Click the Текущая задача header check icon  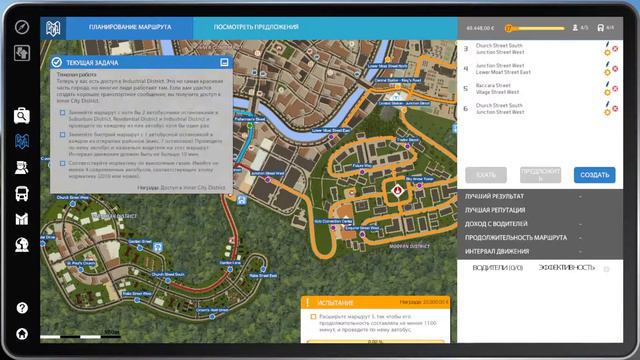57,62
